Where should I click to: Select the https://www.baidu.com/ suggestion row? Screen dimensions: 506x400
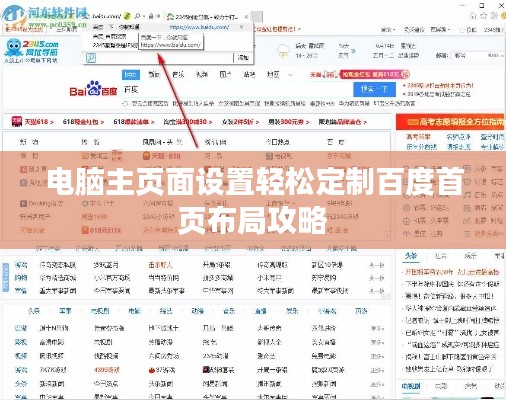[168, 27]
